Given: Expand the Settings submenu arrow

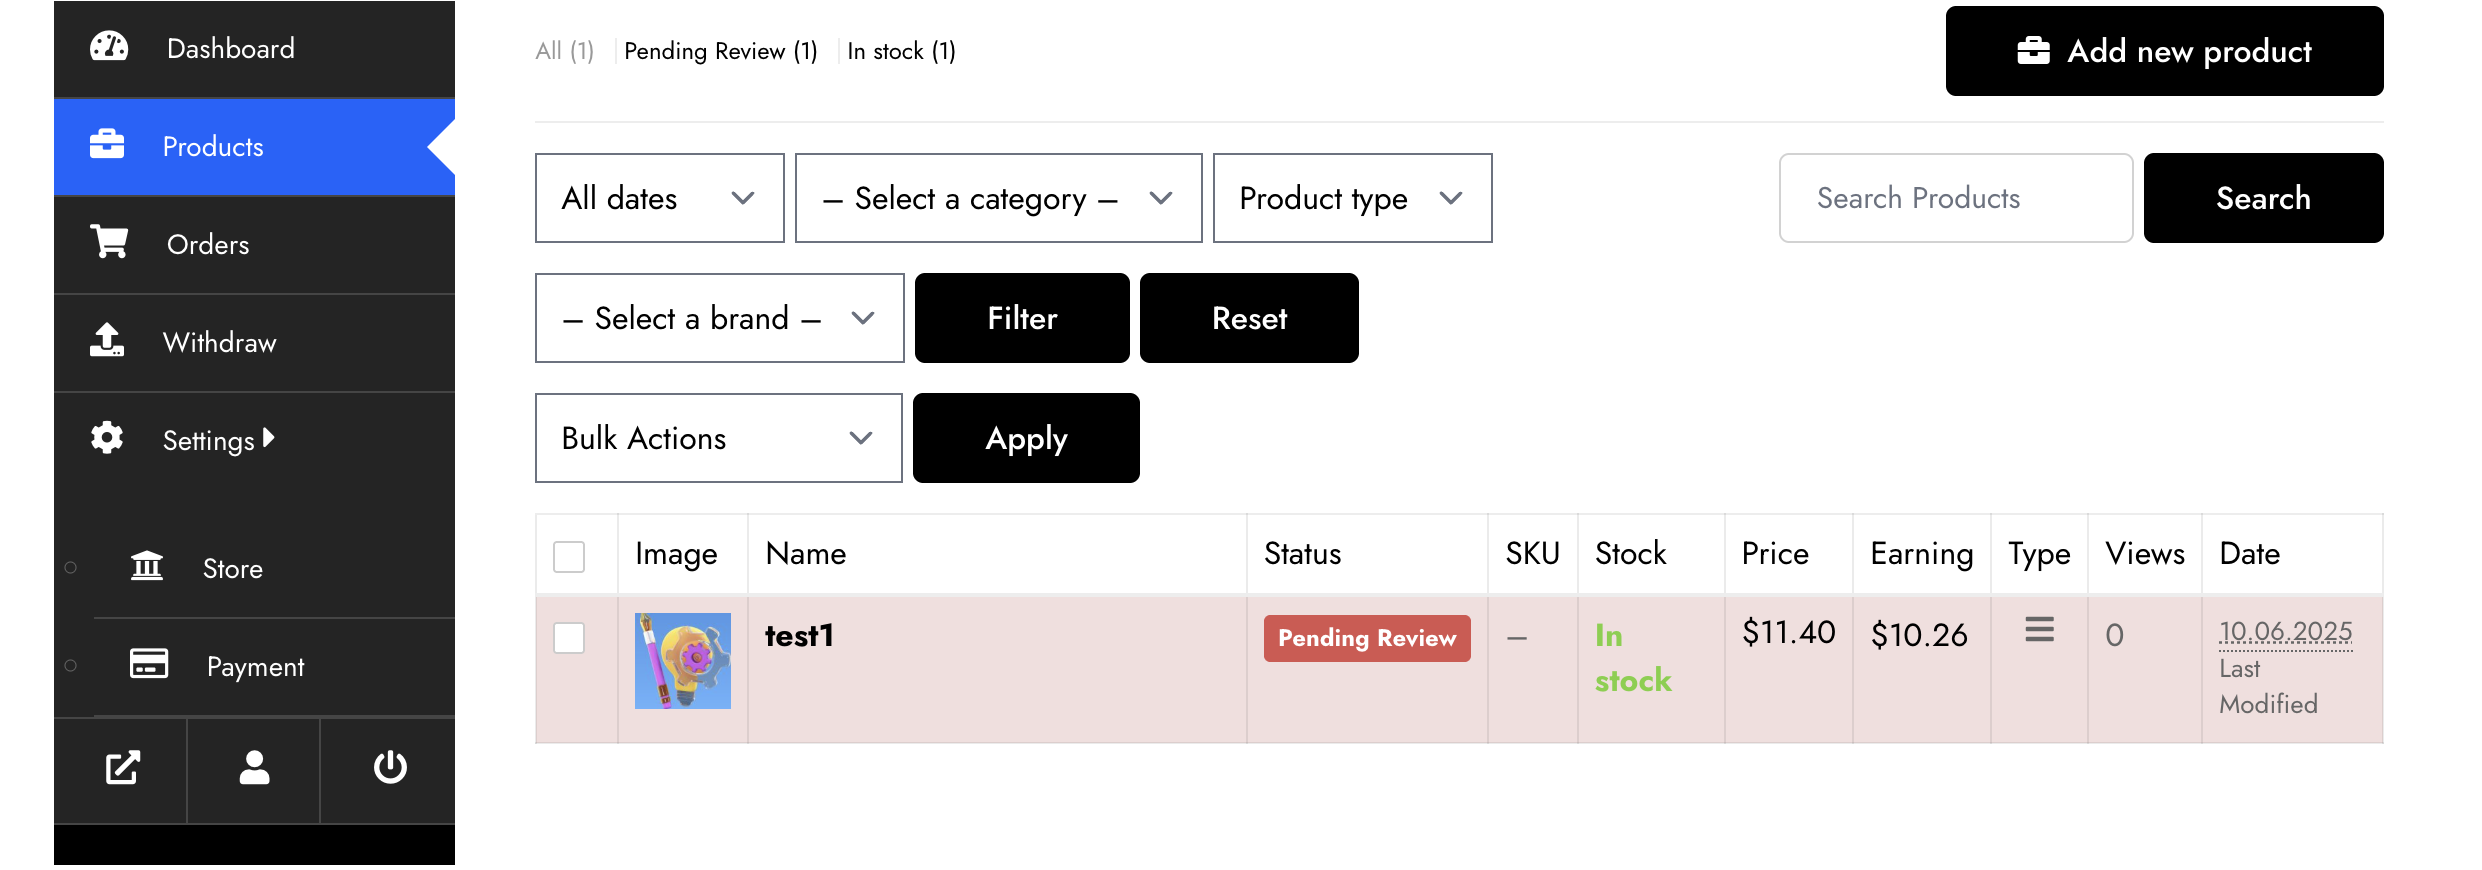Looking at the screenshot, I should point(268,438).
